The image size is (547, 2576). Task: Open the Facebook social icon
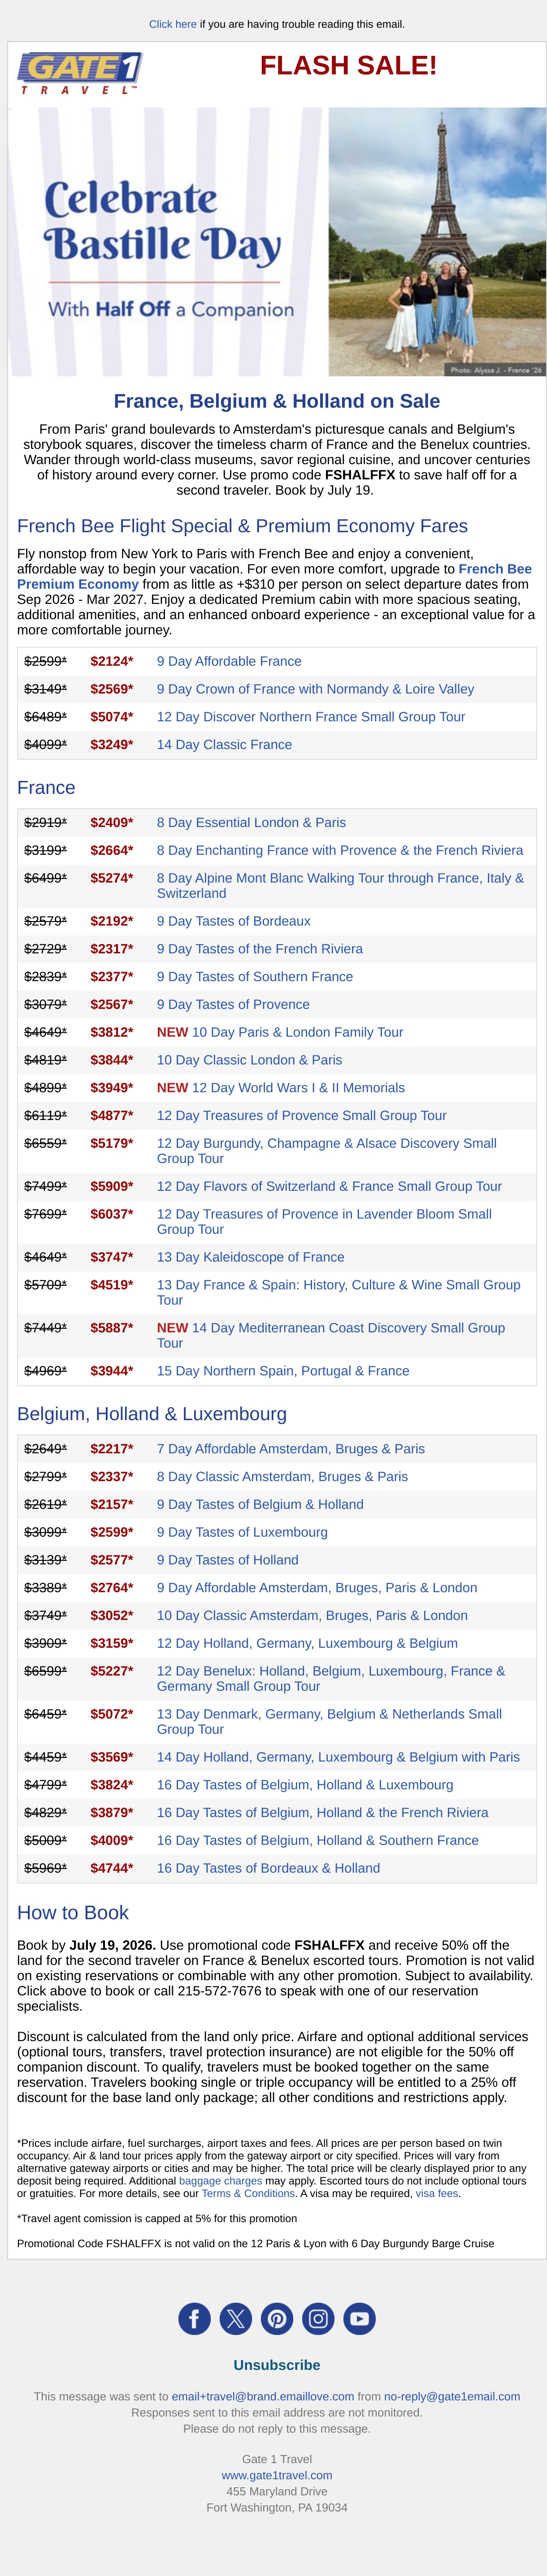tap(194, 2318)
